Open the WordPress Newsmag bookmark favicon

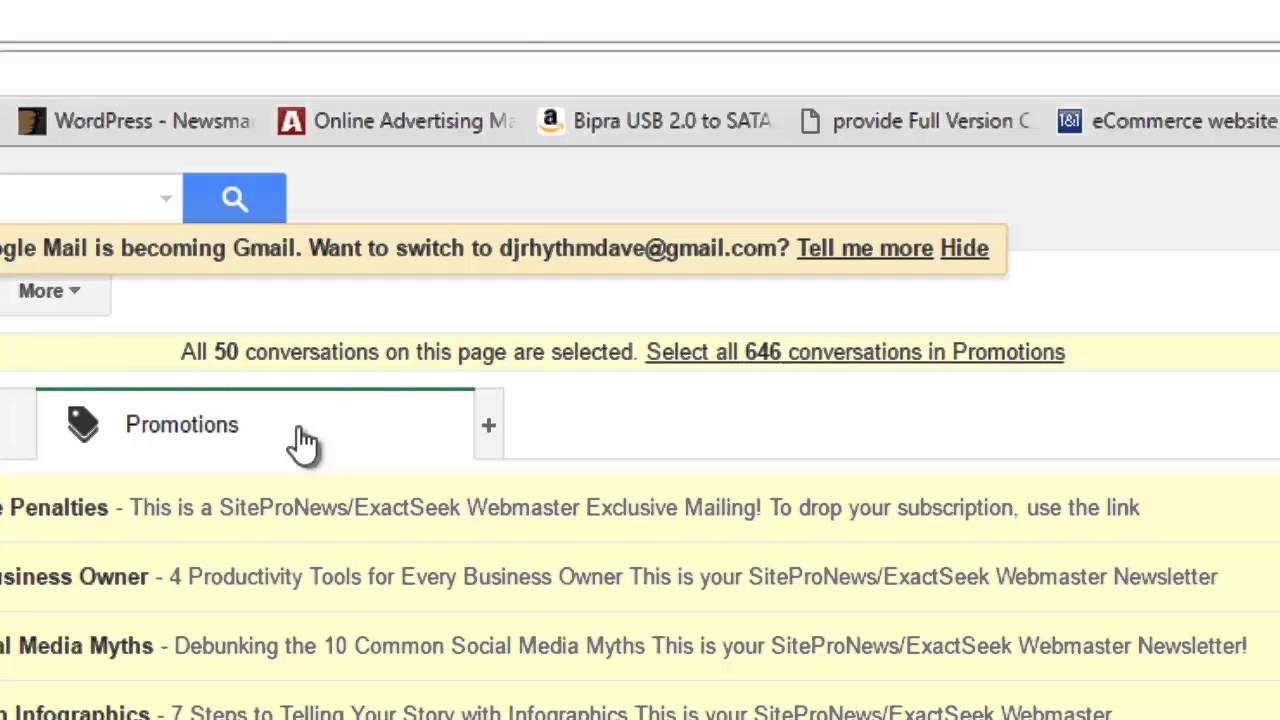(x=32, y=121)
